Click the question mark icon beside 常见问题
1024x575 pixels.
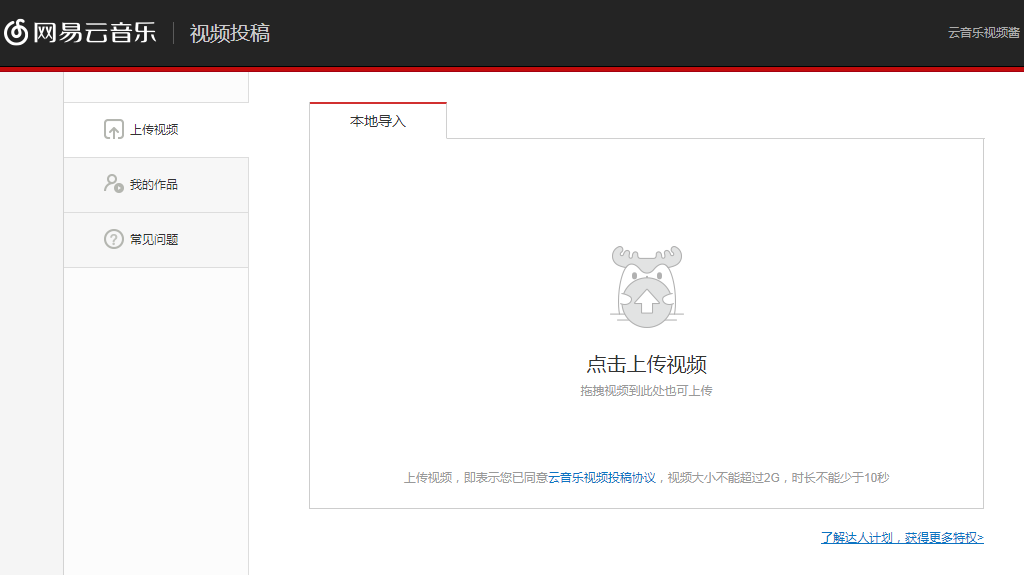114,240
